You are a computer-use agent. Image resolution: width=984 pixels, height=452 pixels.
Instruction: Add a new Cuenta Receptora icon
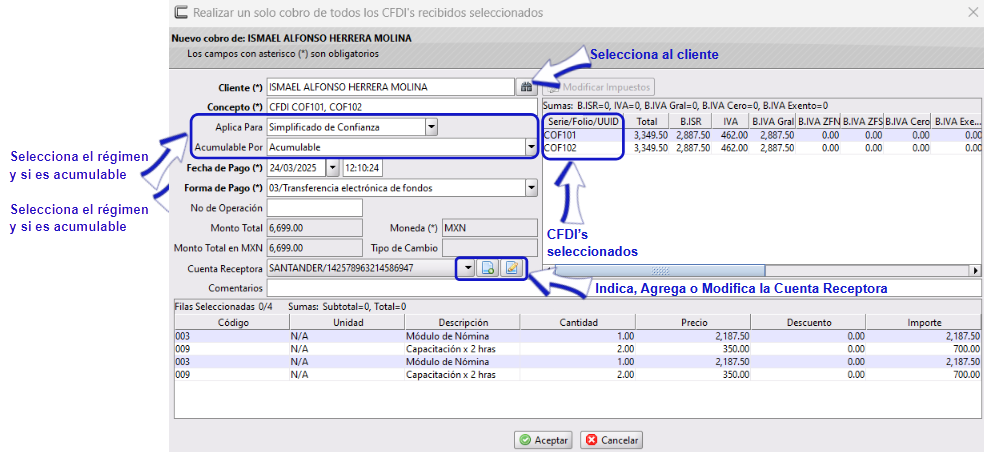click(x=487, y=268)
